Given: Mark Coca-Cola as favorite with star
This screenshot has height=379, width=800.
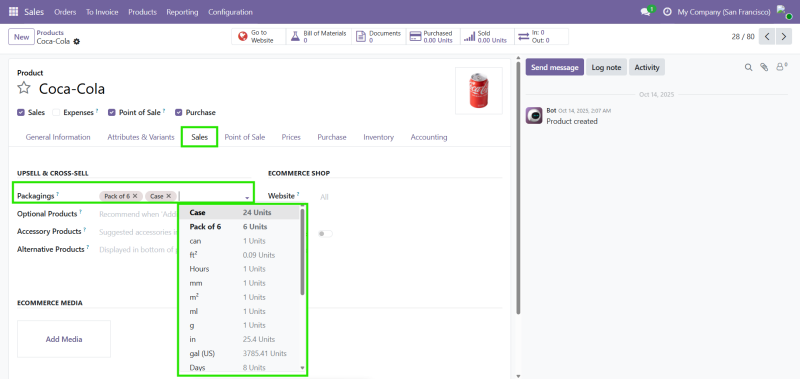Looking at the screenshot, I should point(24,88).
